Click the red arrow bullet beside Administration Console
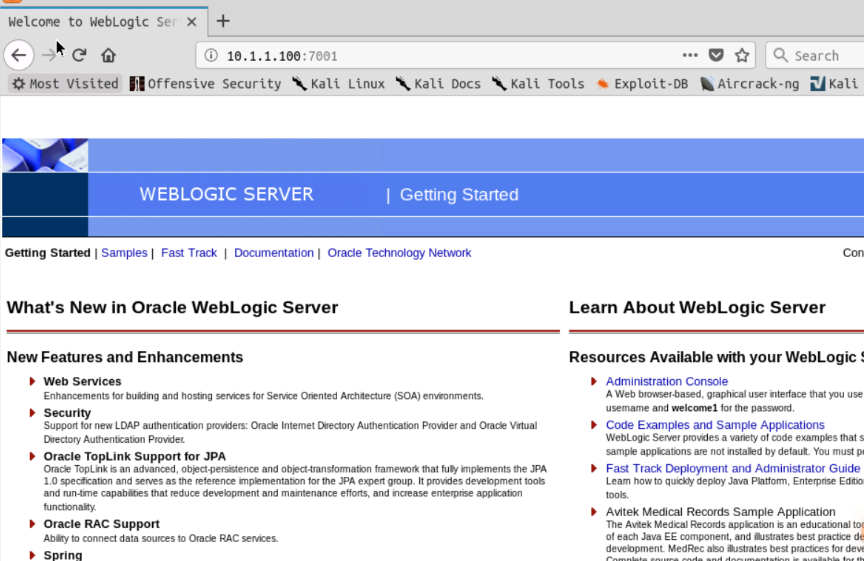 point(594,381)
